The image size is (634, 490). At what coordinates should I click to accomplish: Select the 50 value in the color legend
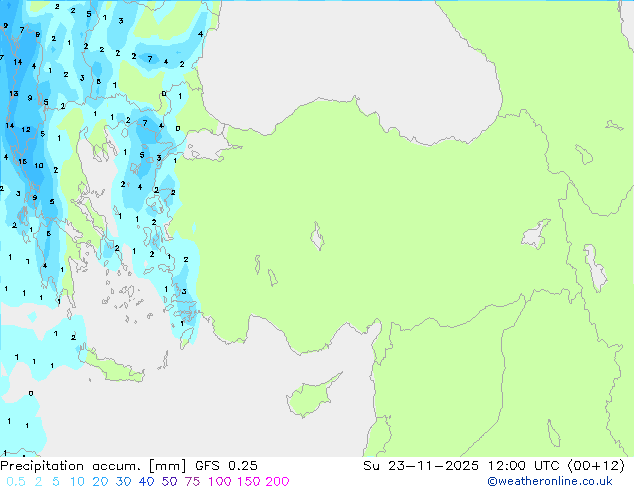[x=169, y=482]
